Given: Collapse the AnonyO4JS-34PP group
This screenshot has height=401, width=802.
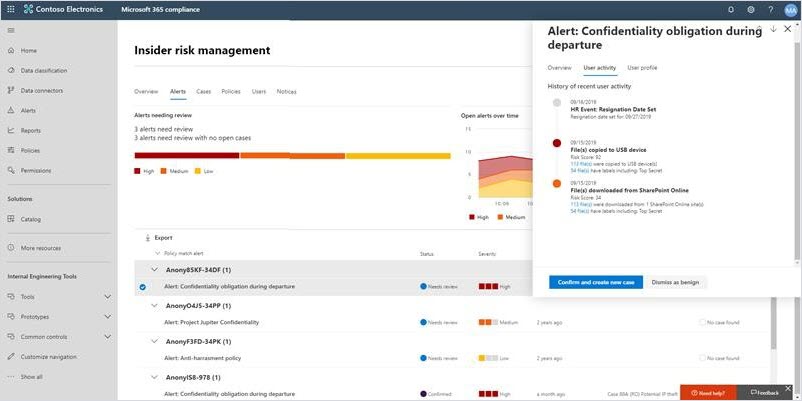Looking at the screenshot, I should click(x=155, y=305).
